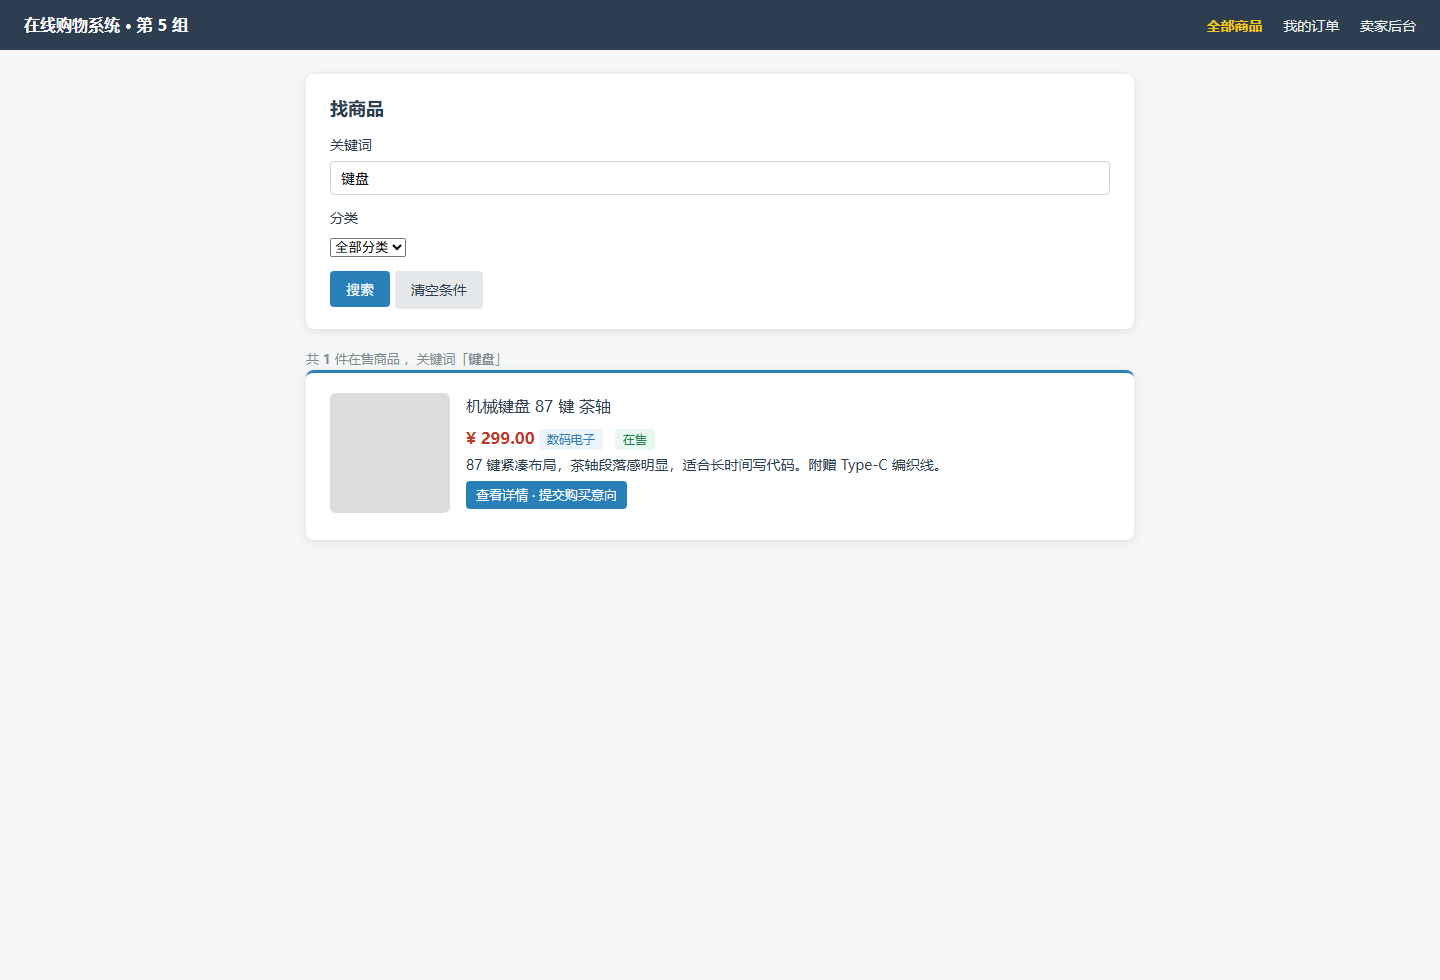Go to 我的订单 page
The image size is (1440, 980).
pyautogui.click(x=1311, y=26)
